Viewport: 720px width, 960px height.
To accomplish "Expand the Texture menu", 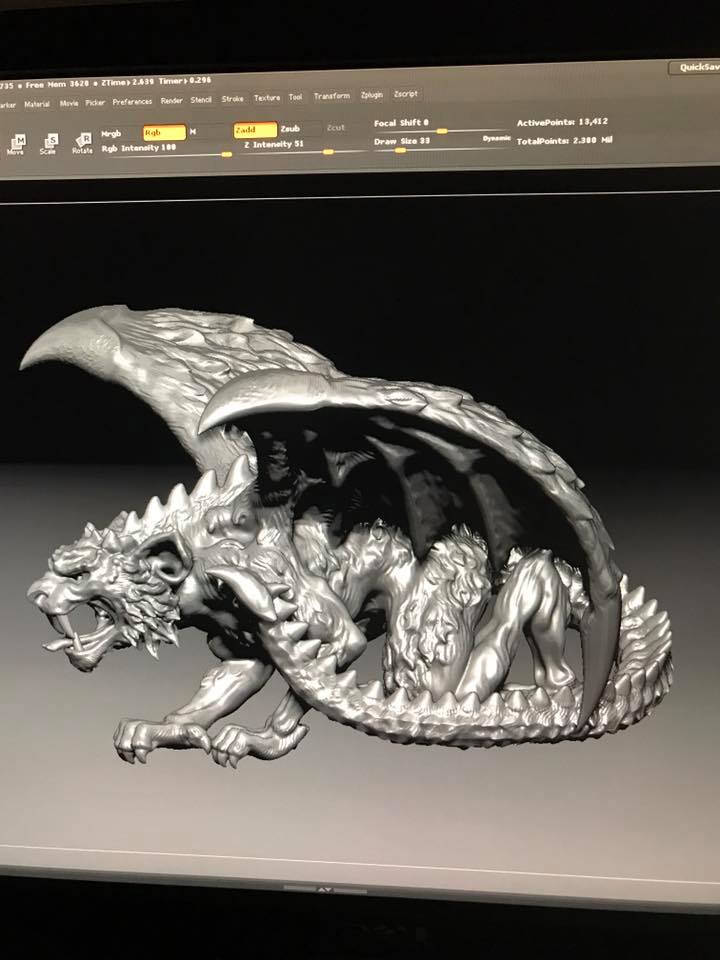I will 267,98.
